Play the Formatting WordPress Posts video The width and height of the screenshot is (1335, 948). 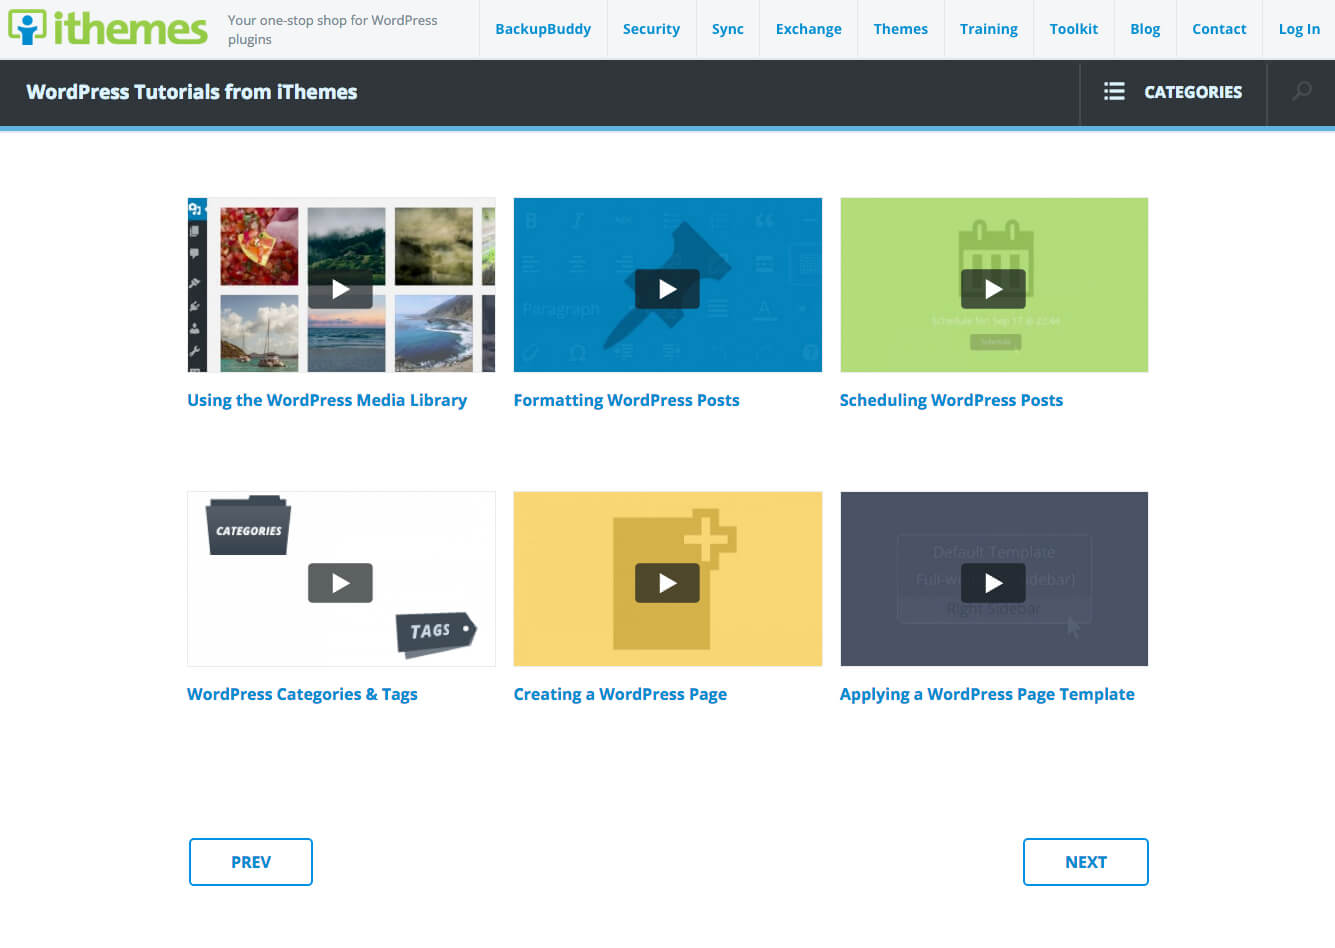(667, 289)
